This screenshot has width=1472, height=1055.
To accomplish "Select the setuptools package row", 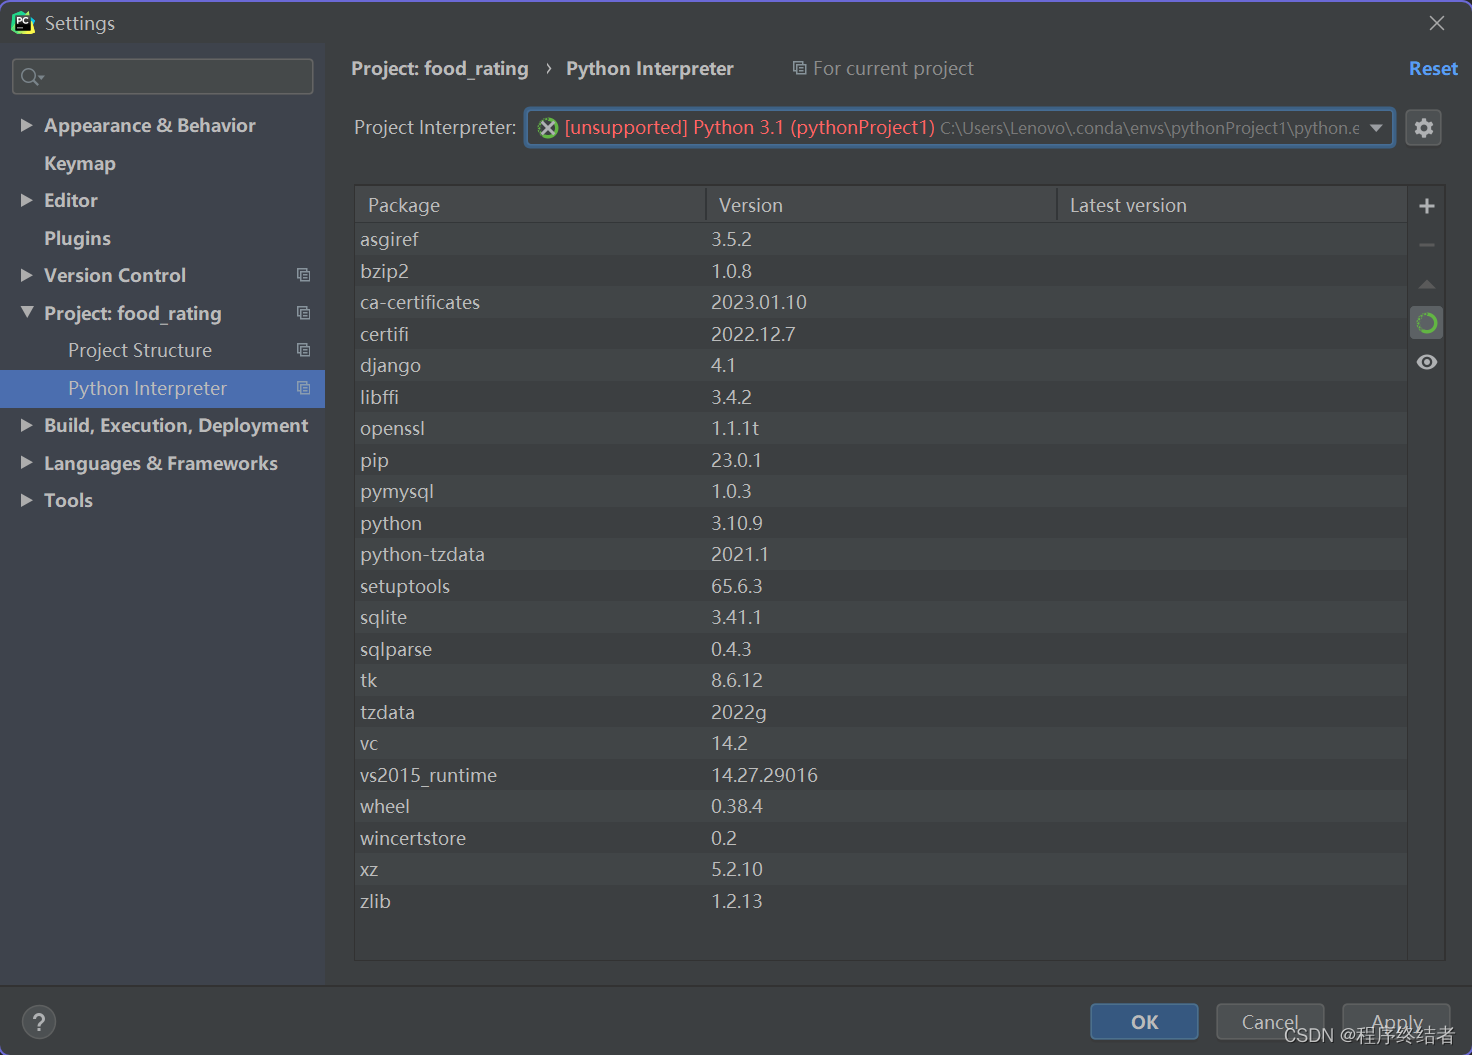I will 880,586.
